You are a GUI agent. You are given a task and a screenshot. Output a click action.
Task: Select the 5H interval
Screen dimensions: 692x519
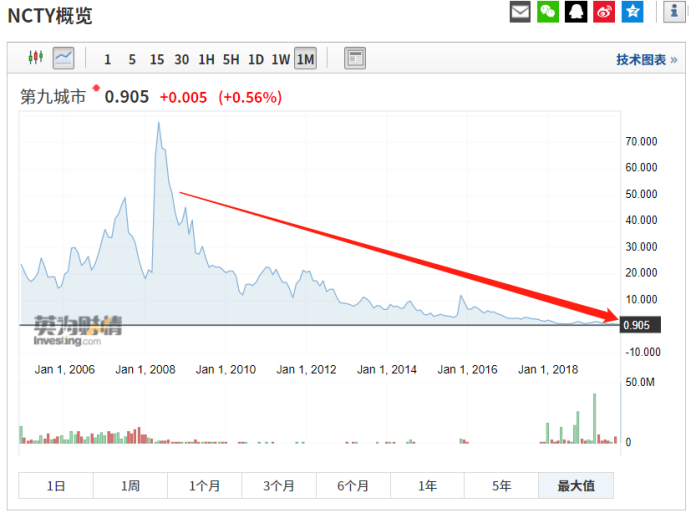(231, 59)
